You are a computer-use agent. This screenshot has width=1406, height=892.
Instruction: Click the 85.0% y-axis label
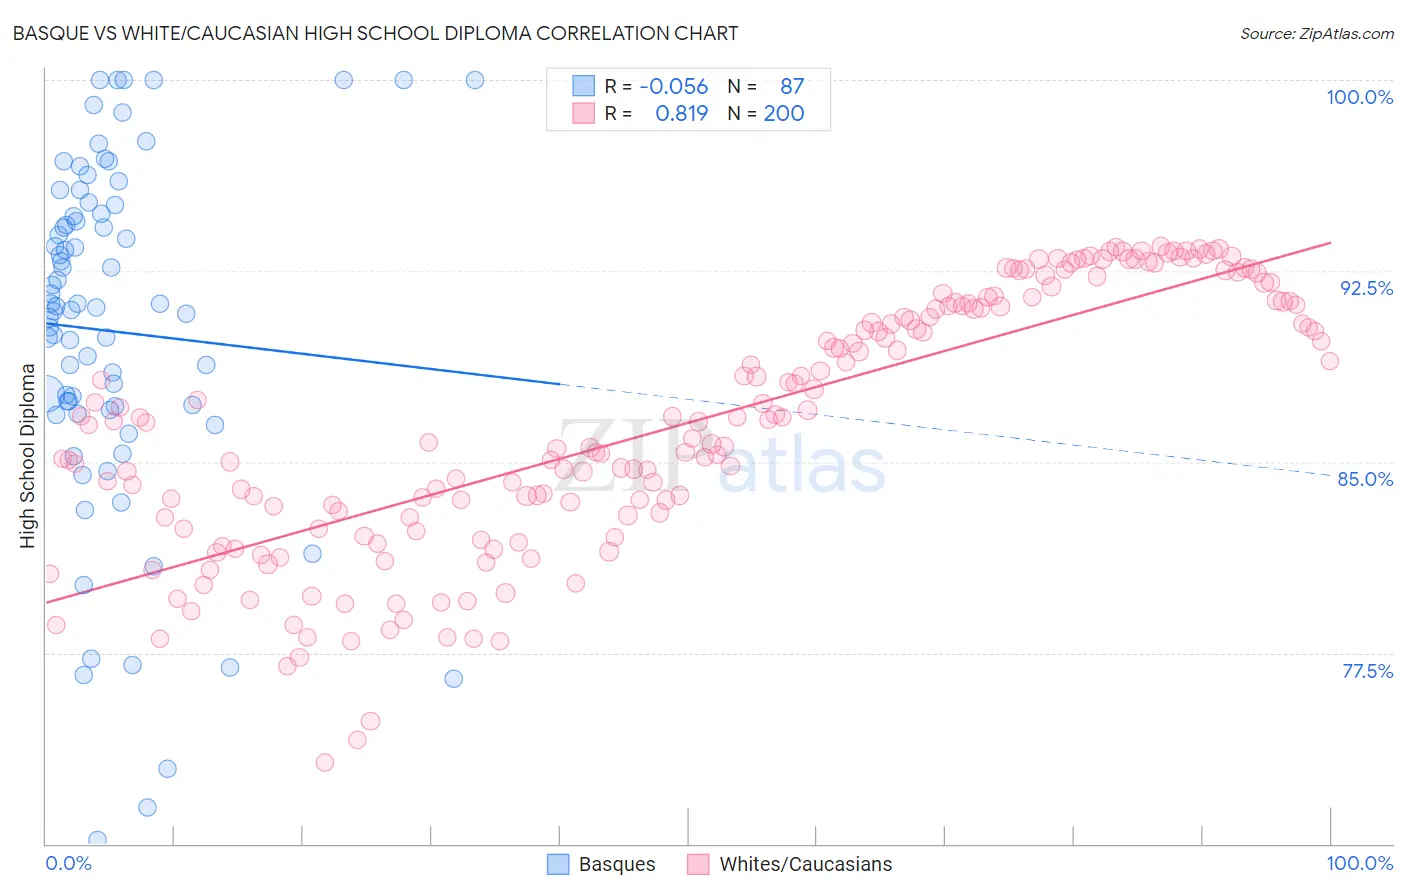(x=1366, y=479)
